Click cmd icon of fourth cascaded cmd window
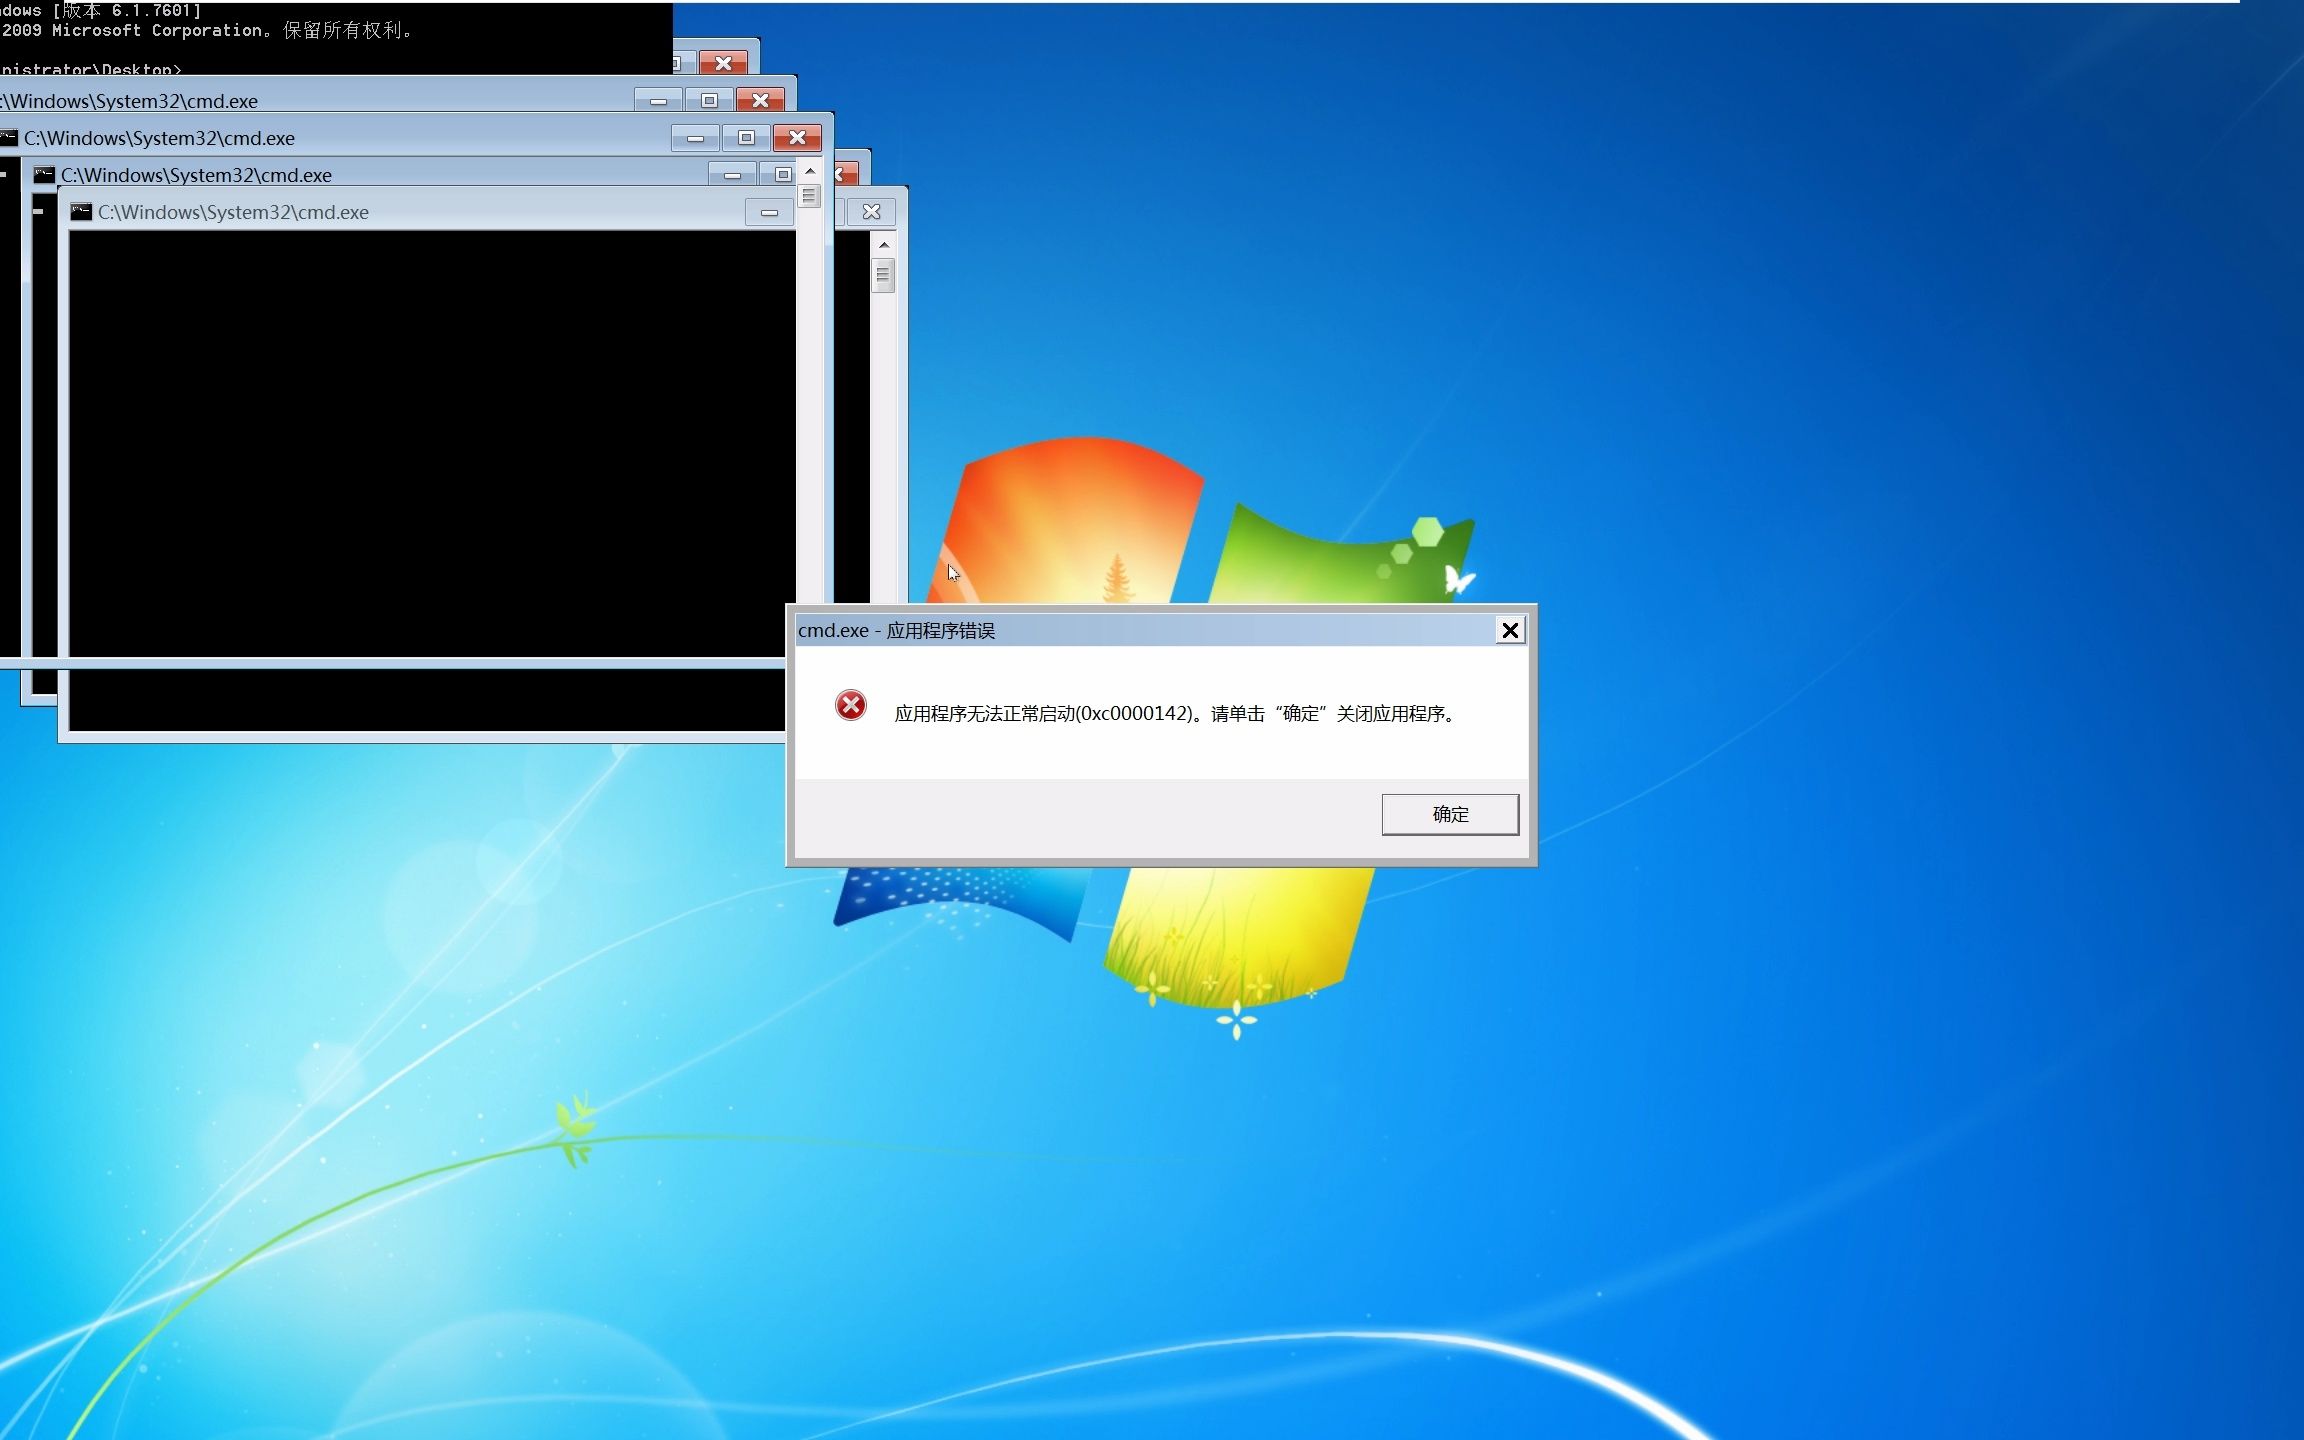 click(44, 175)
